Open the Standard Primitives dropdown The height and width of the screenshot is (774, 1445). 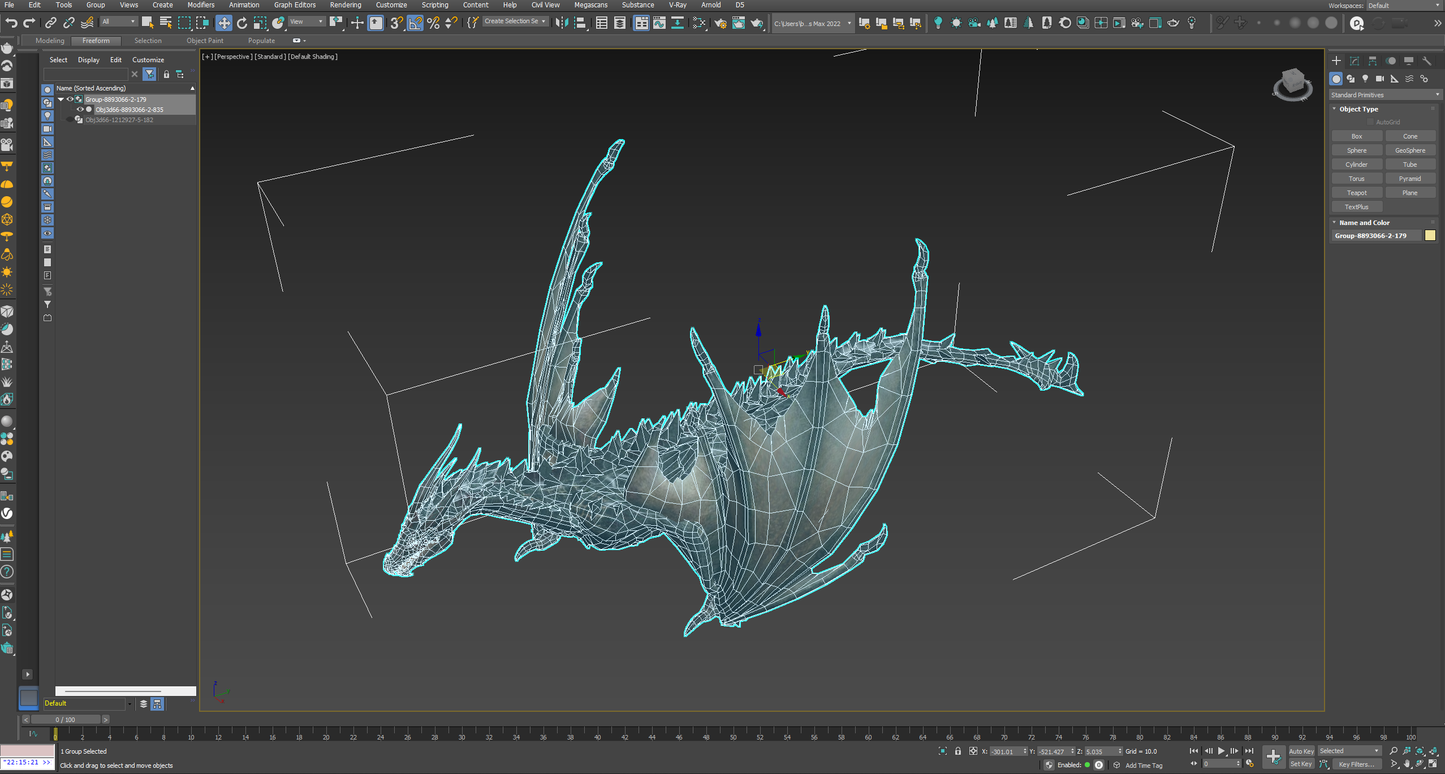tap(1385, 95)
